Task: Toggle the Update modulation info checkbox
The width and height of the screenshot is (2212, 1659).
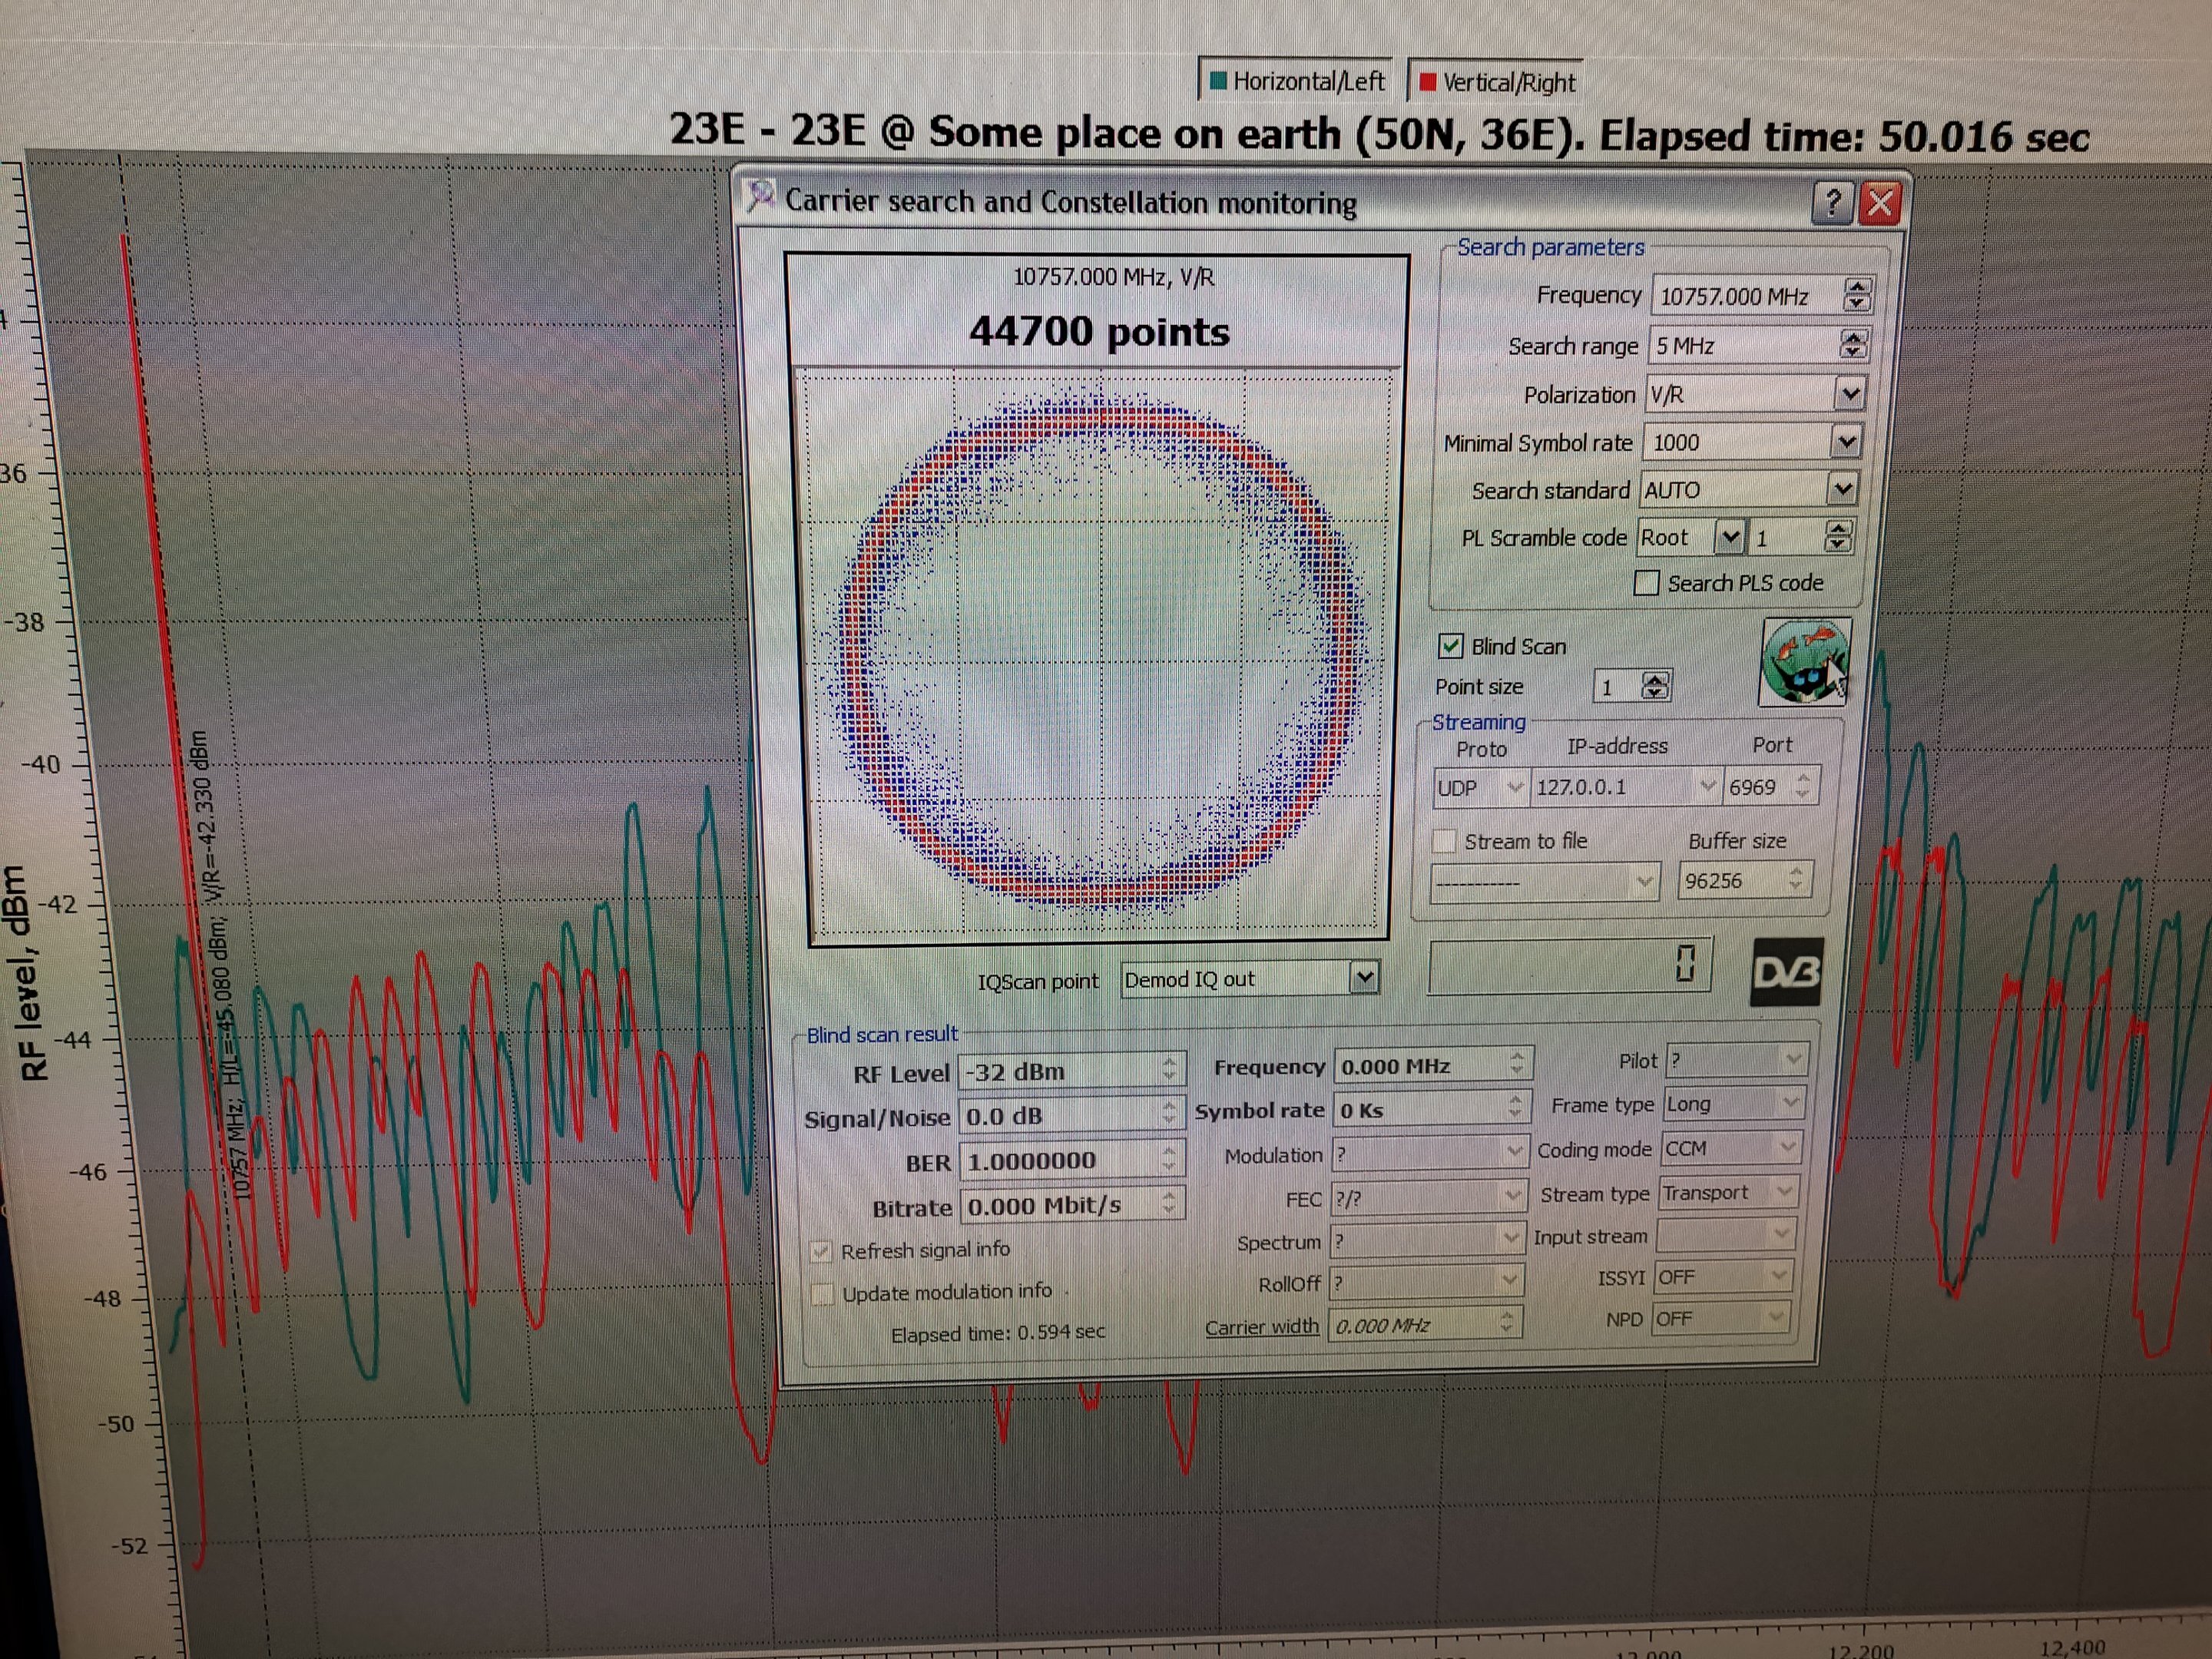Action: [822, 1294]
